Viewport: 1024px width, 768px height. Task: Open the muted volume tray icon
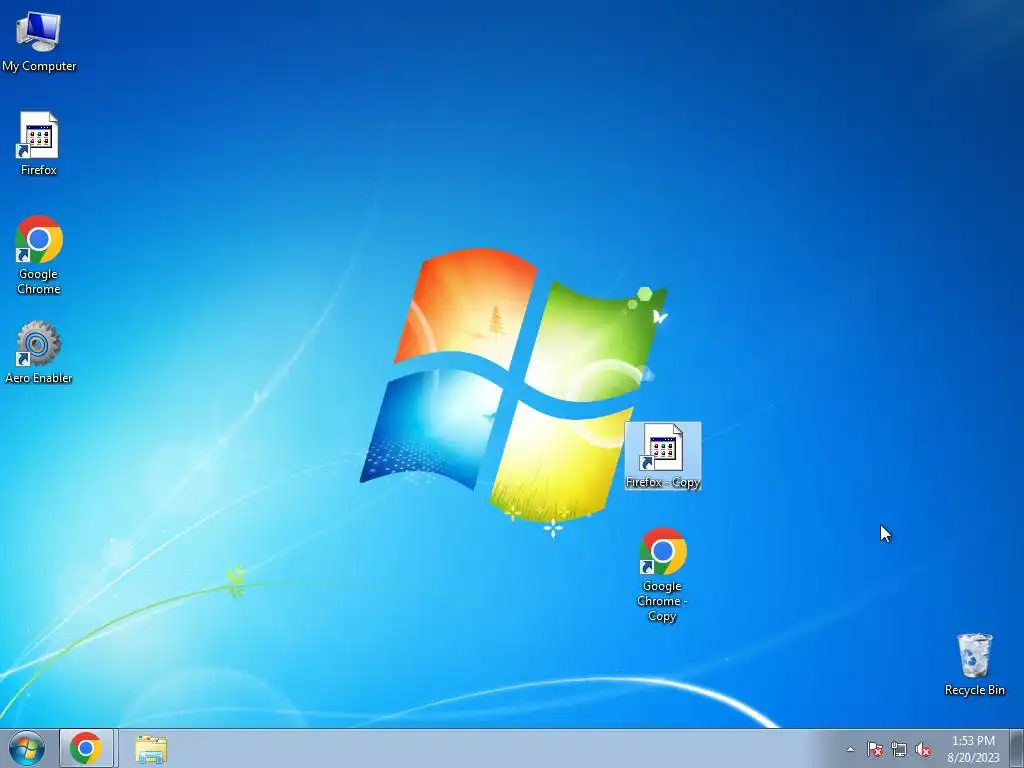(x=923, y=749)
